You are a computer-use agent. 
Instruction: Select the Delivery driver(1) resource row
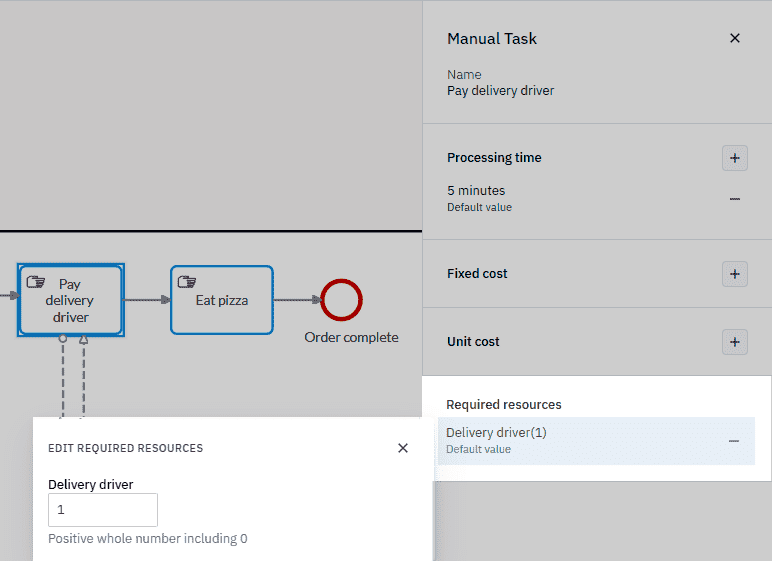coord(596,441)
